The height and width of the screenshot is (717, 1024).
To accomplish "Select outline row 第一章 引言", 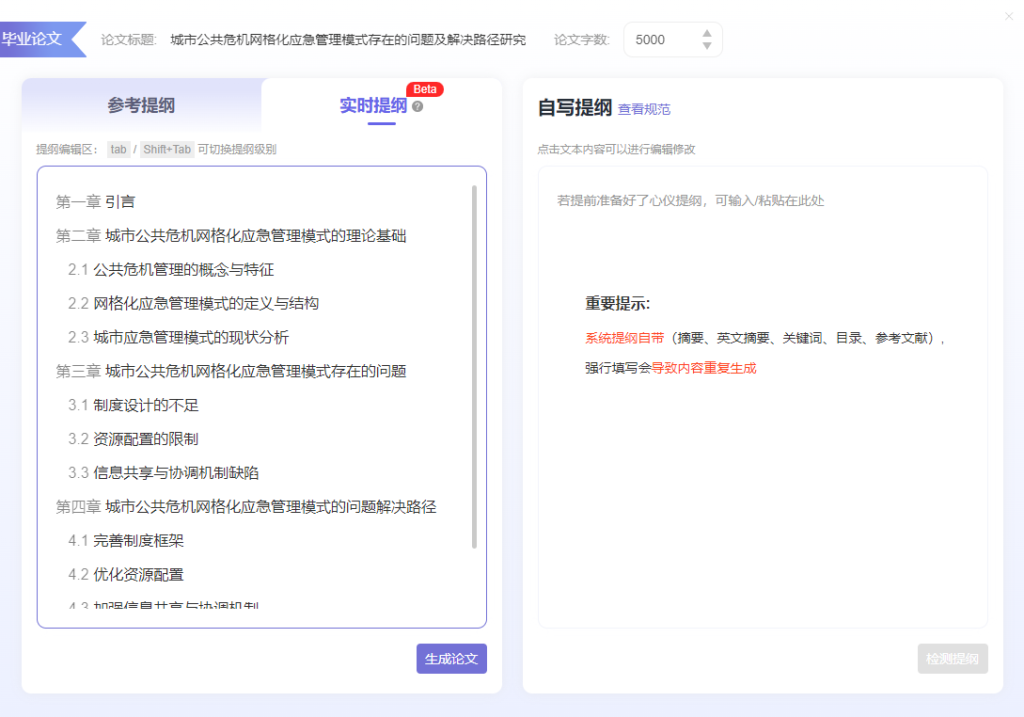I will (x=95, y=202).
